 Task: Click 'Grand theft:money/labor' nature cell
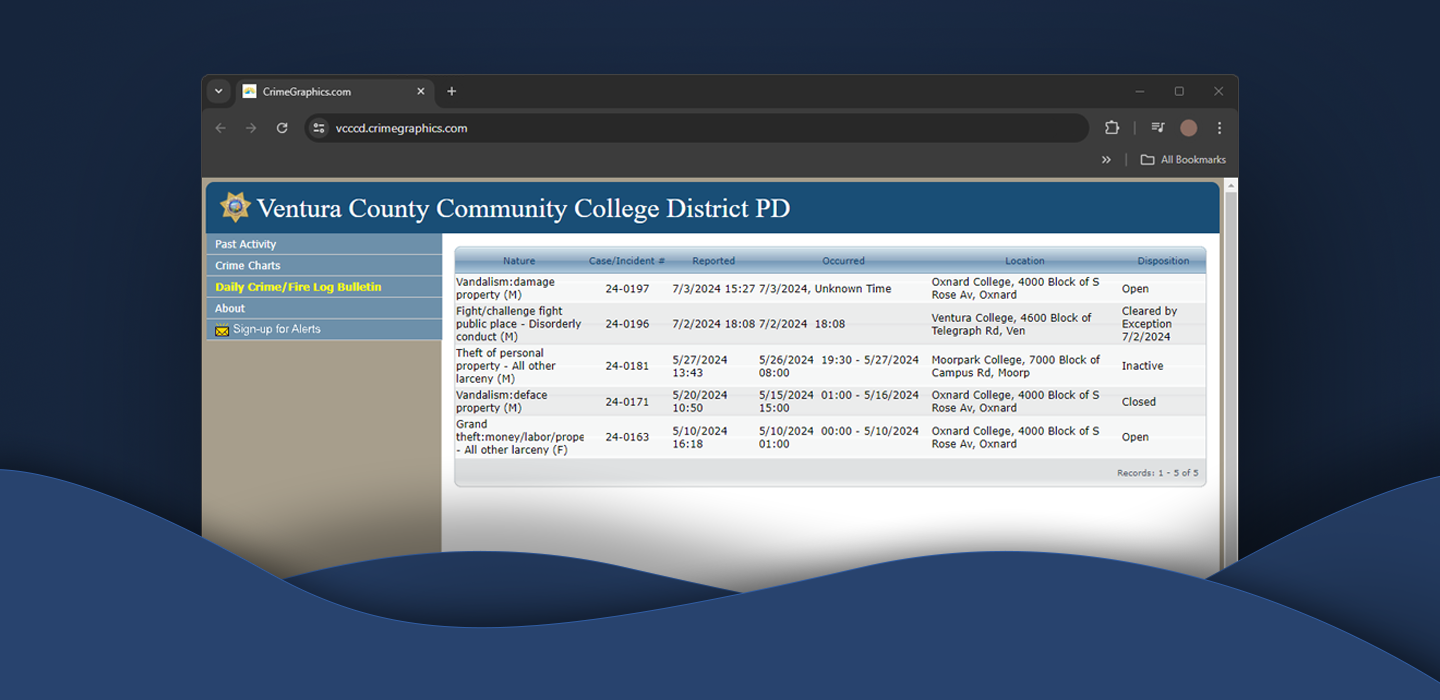[x=519, y=437]
